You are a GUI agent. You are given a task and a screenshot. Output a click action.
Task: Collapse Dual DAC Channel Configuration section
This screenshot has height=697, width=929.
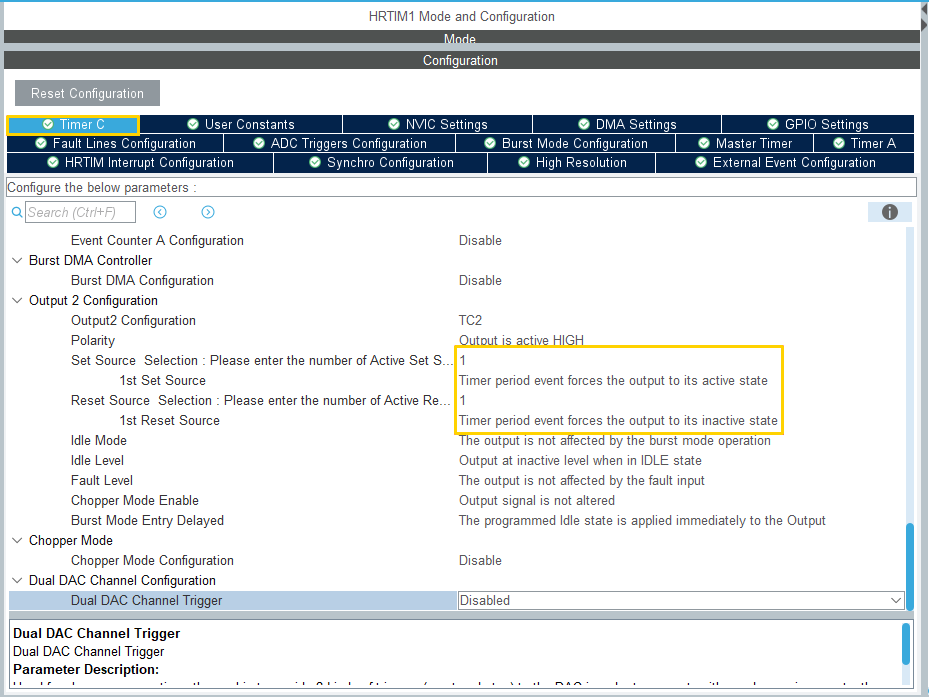[x=17, y=580]
